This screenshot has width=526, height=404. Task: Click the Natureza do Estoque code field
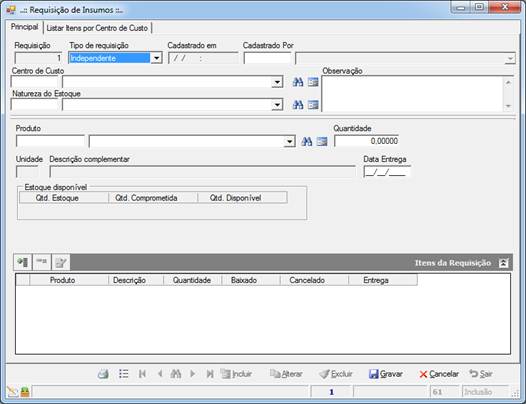click(x=35, y=105)
